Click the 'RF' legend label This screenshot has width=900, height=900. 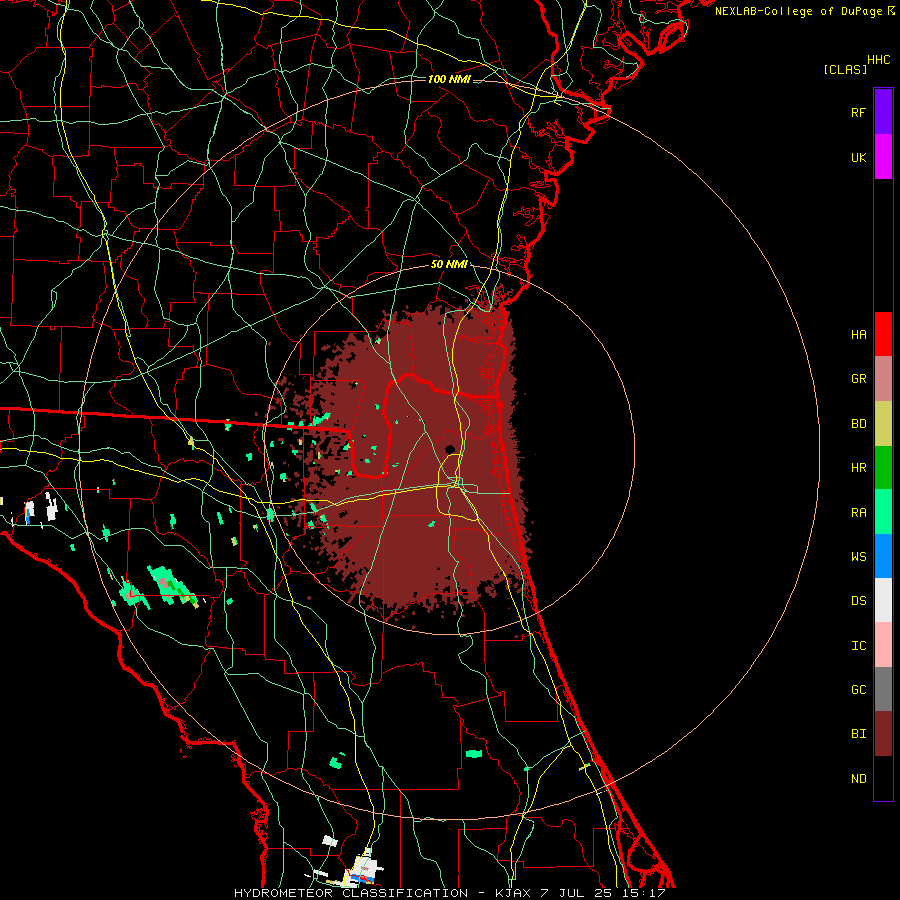(x=858, y=112)
